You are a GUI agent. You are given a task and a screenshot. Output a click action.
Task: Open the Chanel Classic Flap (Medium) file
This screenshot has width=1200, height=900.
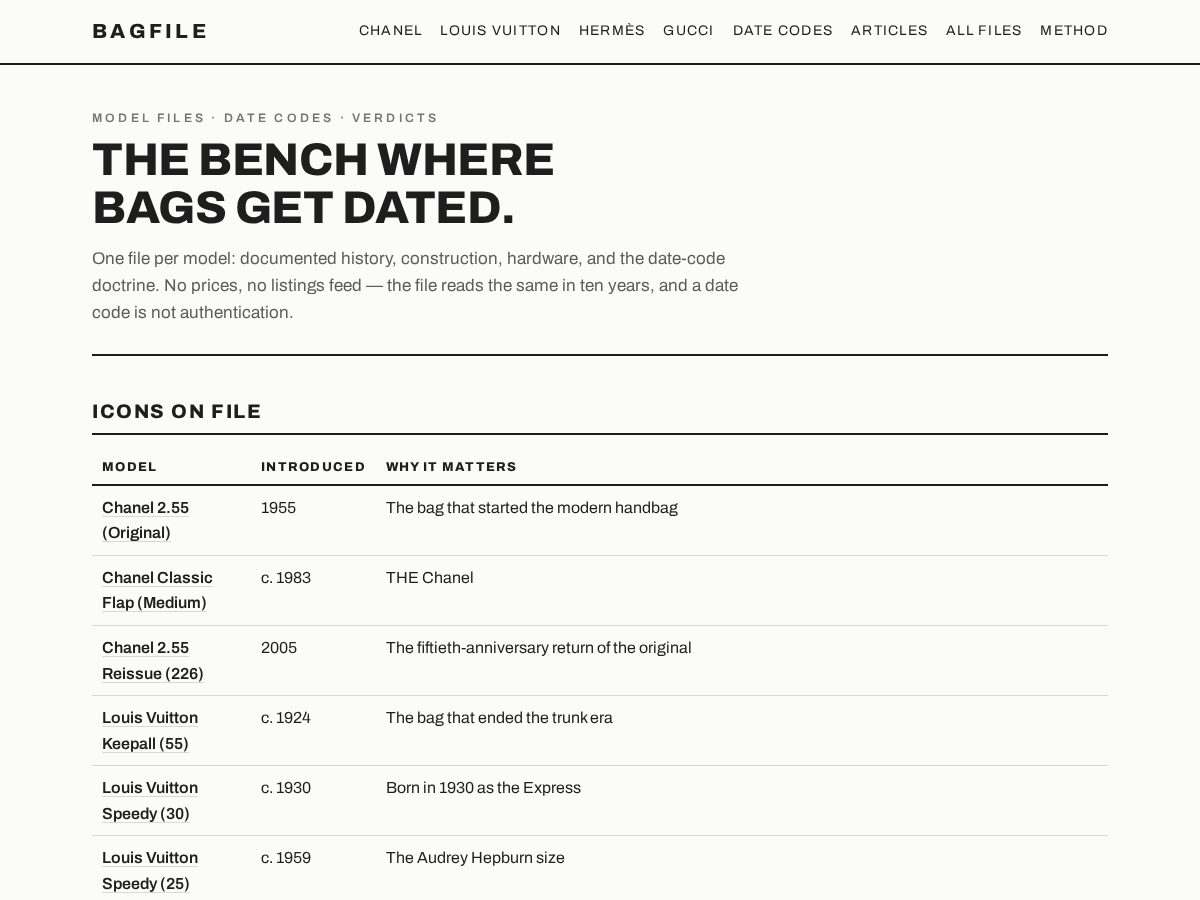point(157,590)
